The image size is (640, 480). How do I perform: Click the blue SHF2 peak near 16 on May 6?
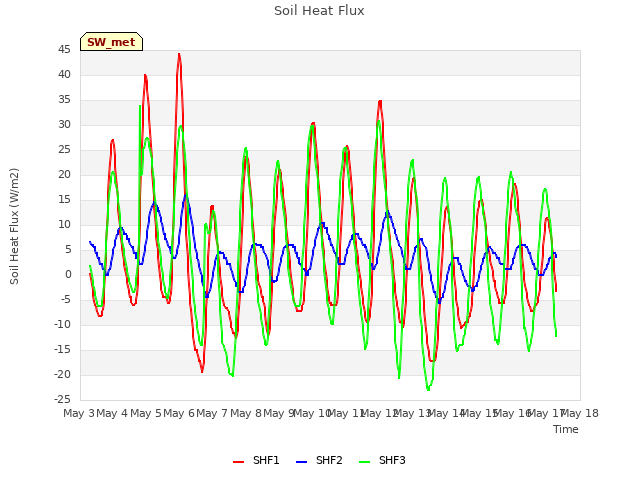(186, 196)
